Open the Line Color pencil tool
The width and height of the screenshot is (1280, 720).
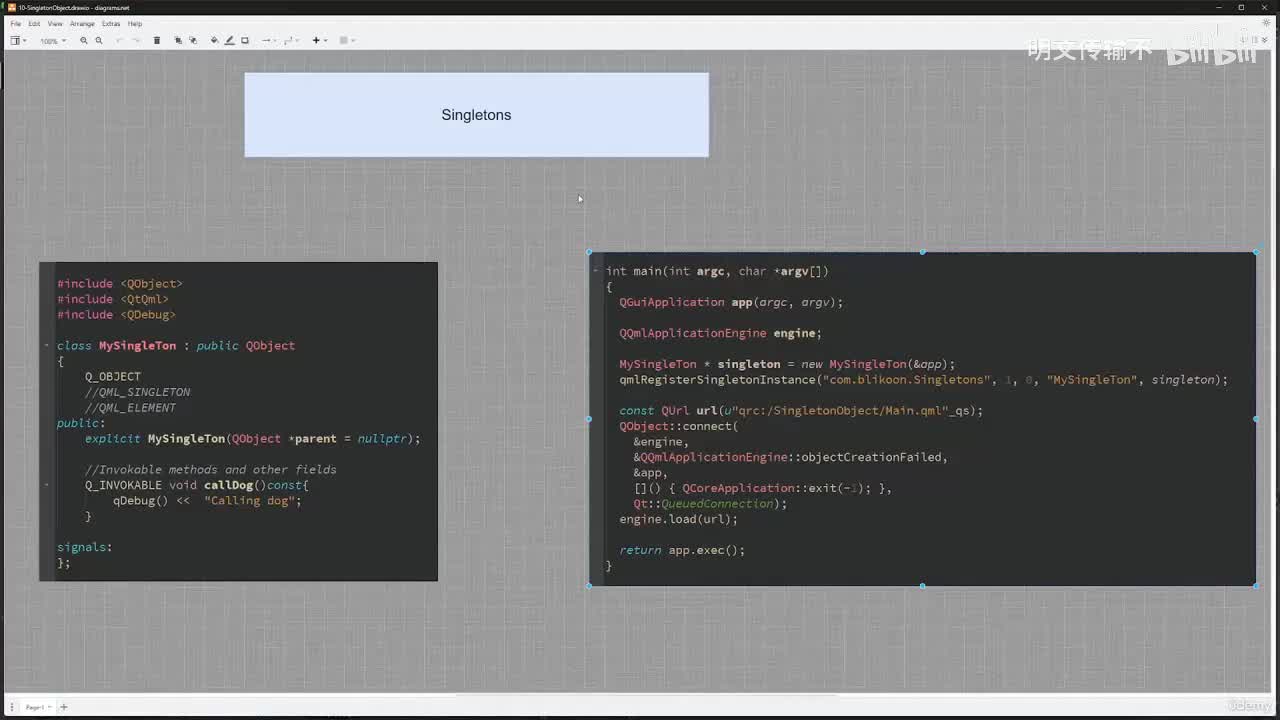(x=229, y=41)
